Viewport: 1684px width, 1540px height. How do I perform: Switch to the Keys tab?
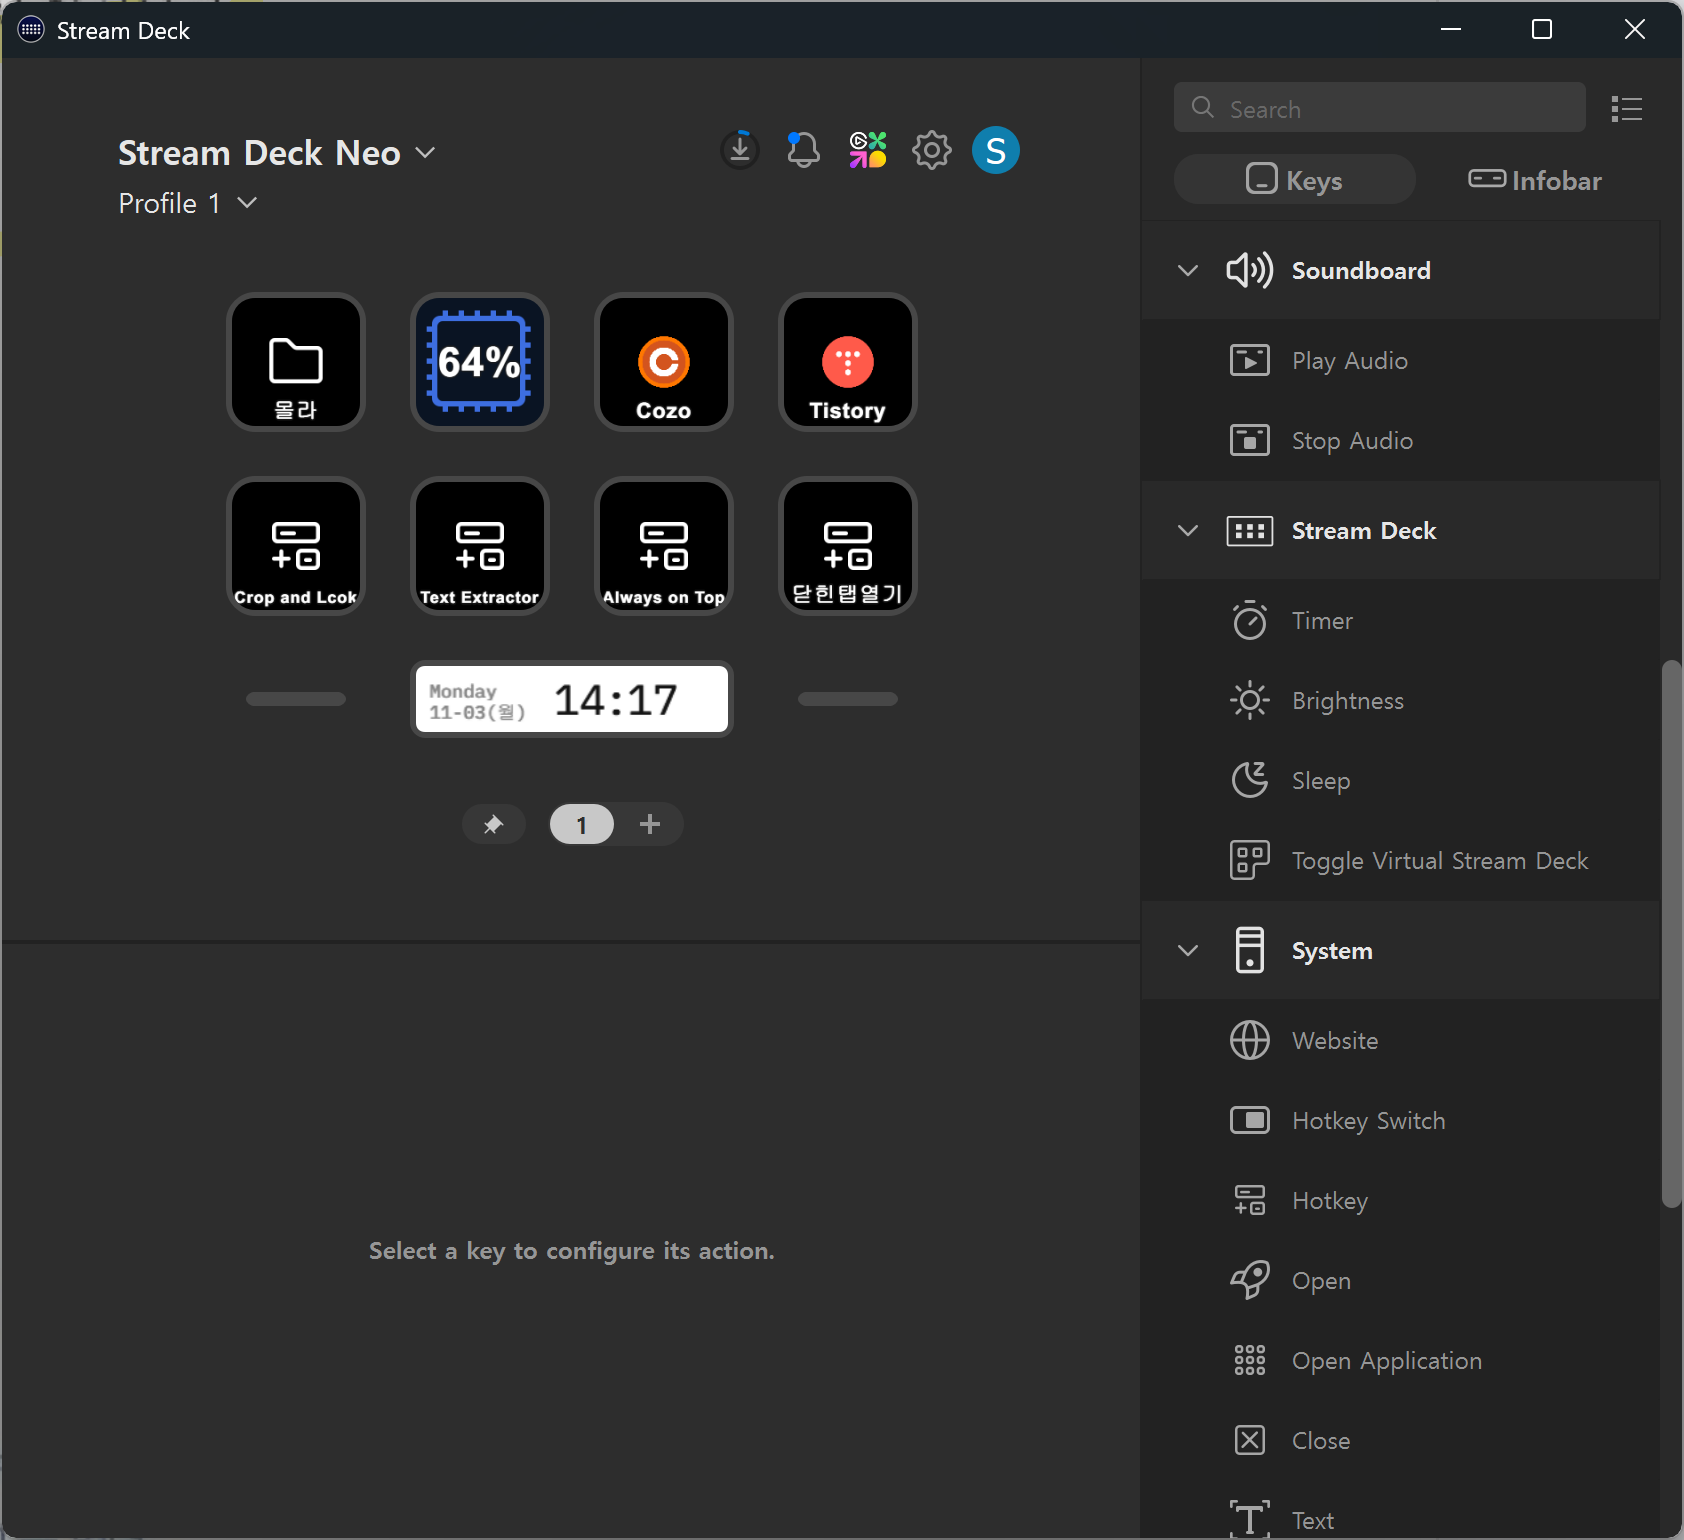click(1294, 180)
